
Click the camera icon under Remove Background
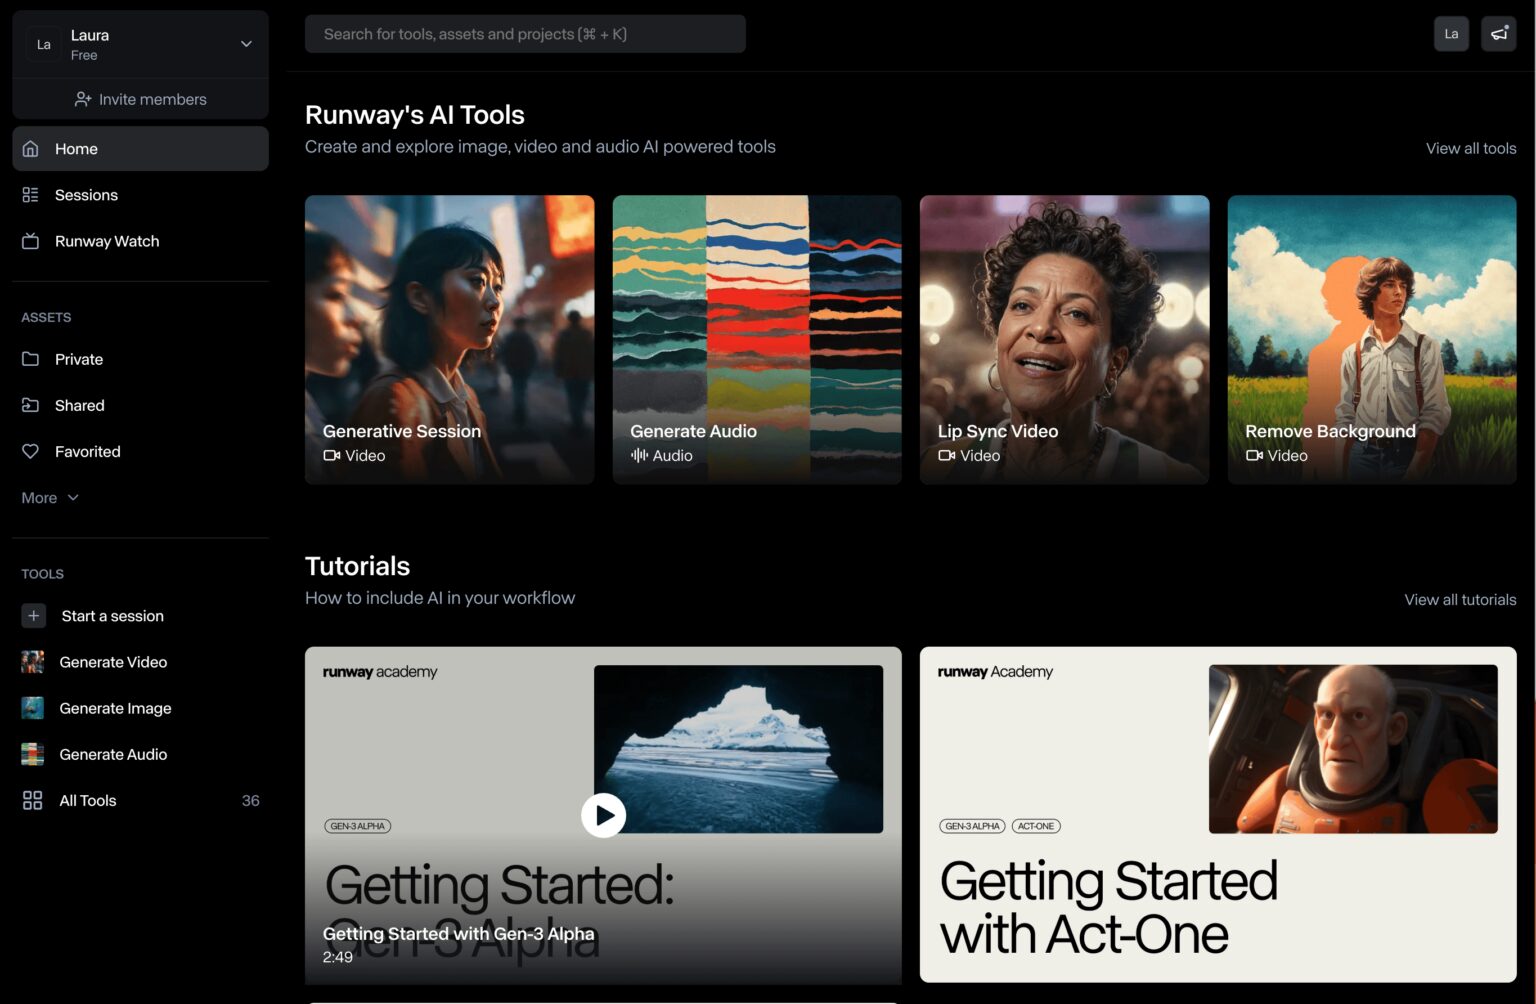tap(1254, 456)
